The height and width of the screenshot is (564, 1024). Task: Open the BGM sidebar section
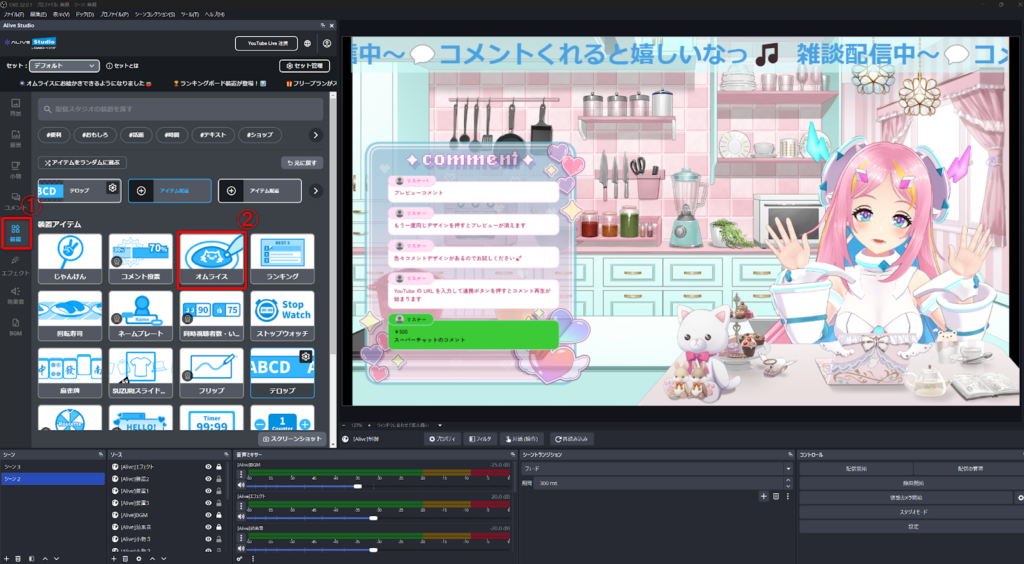pos(15,325)
